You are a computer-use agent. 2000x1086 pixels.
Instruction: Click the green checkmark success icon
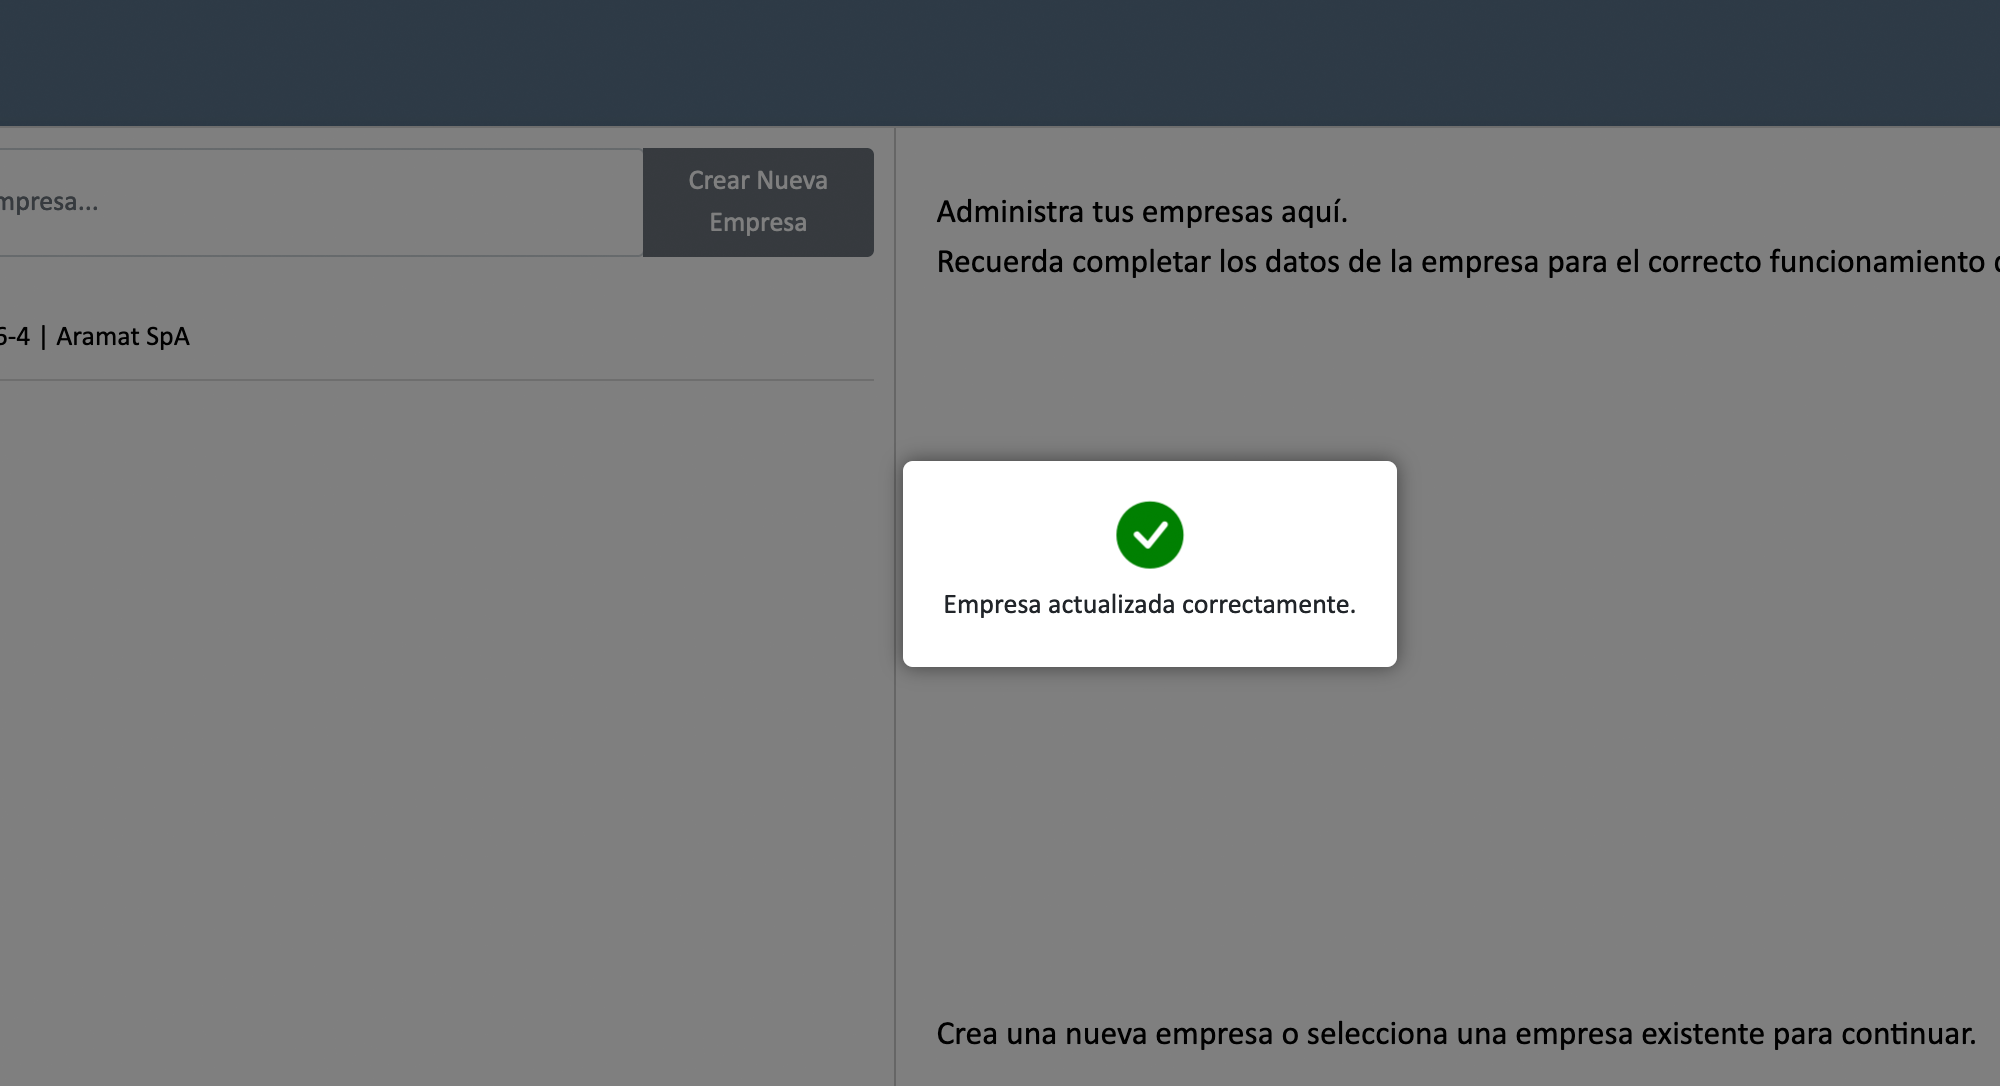[1149, 535]
